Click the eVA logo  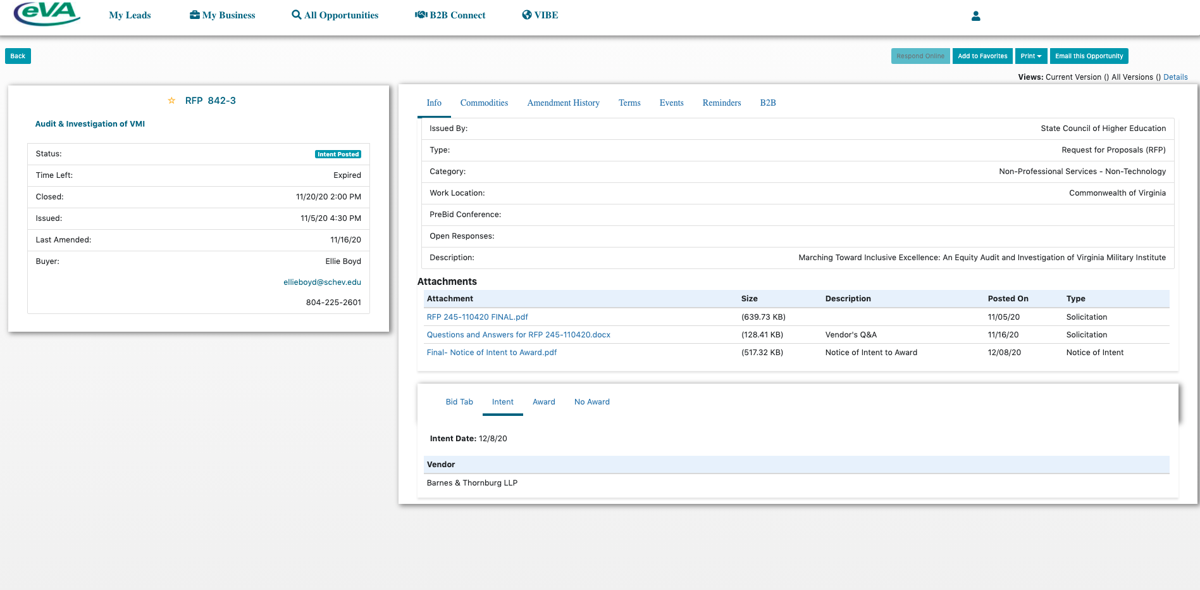(47, 15)
